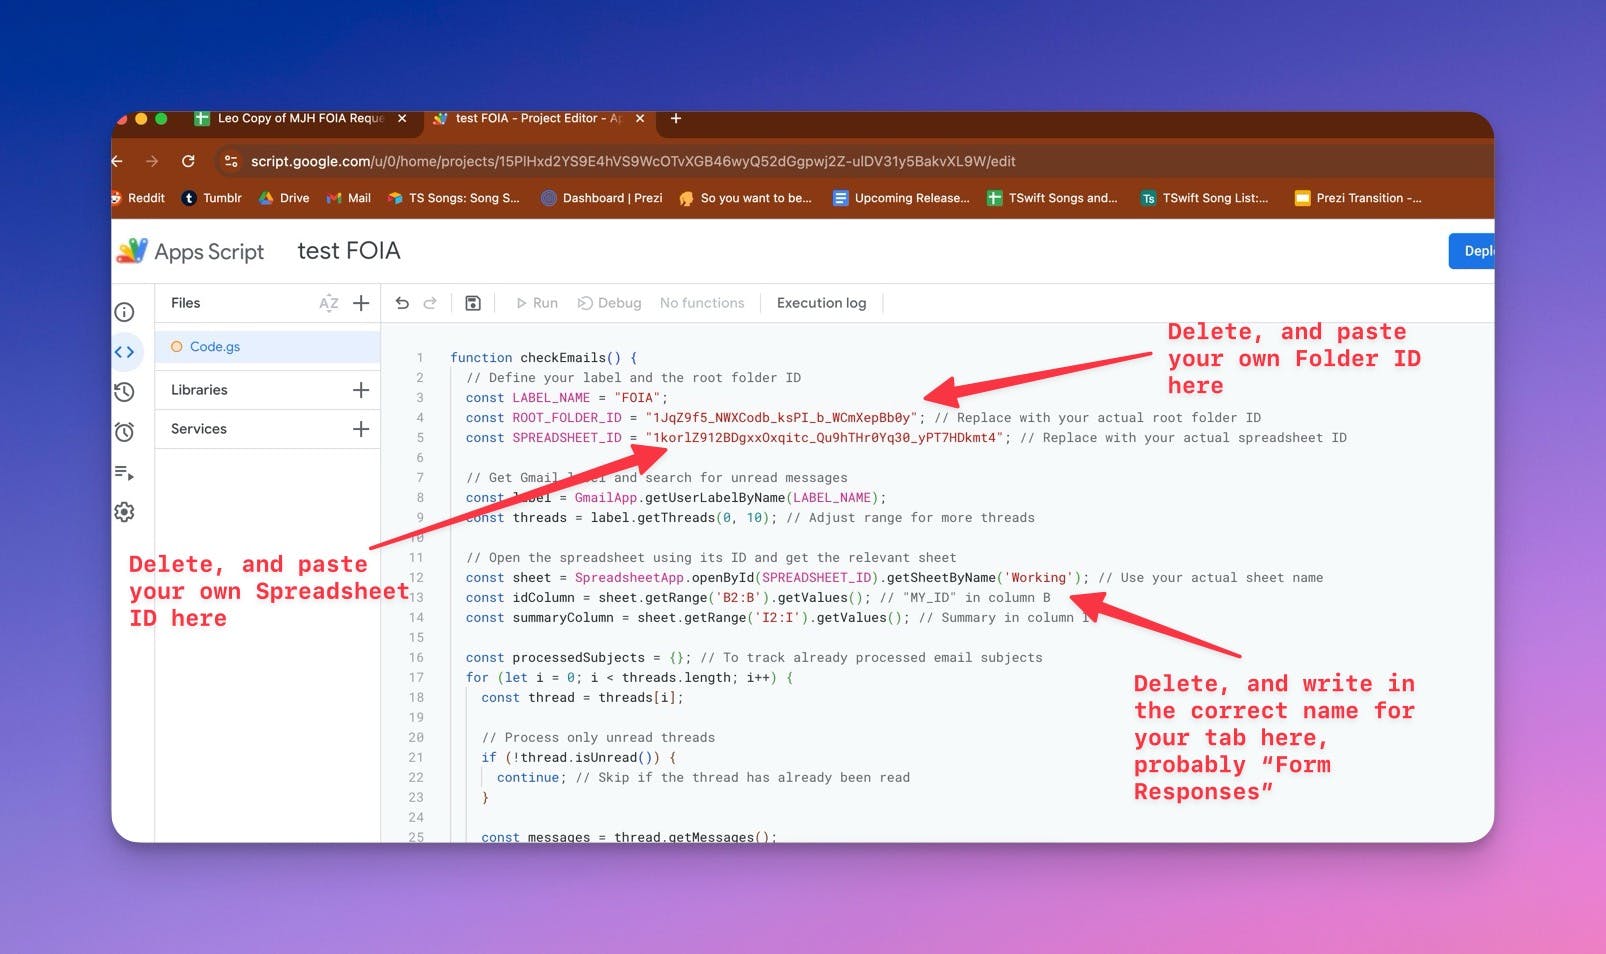This screenshot has height=954, width=1606.
Task: Go back with browser back arrow
Action: [x=117, y=161]
